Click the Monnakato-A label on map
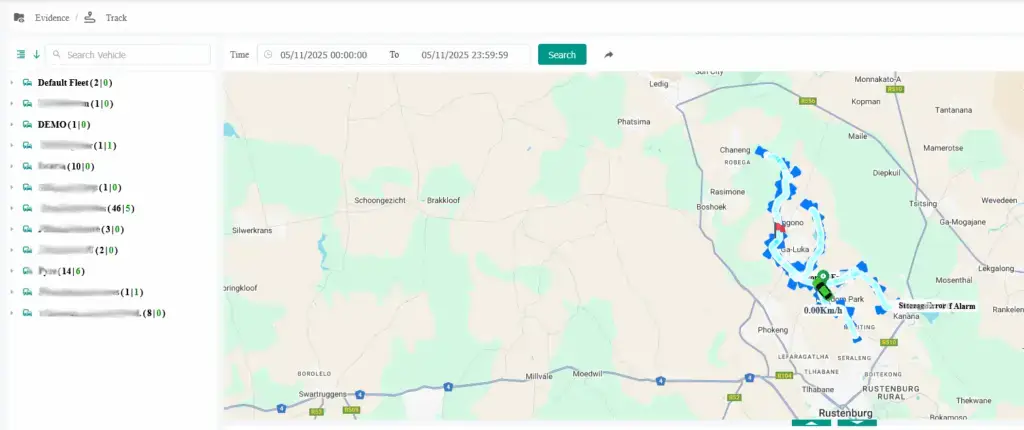This screenshot has height=430, width=1024. [x=878, y=80]
